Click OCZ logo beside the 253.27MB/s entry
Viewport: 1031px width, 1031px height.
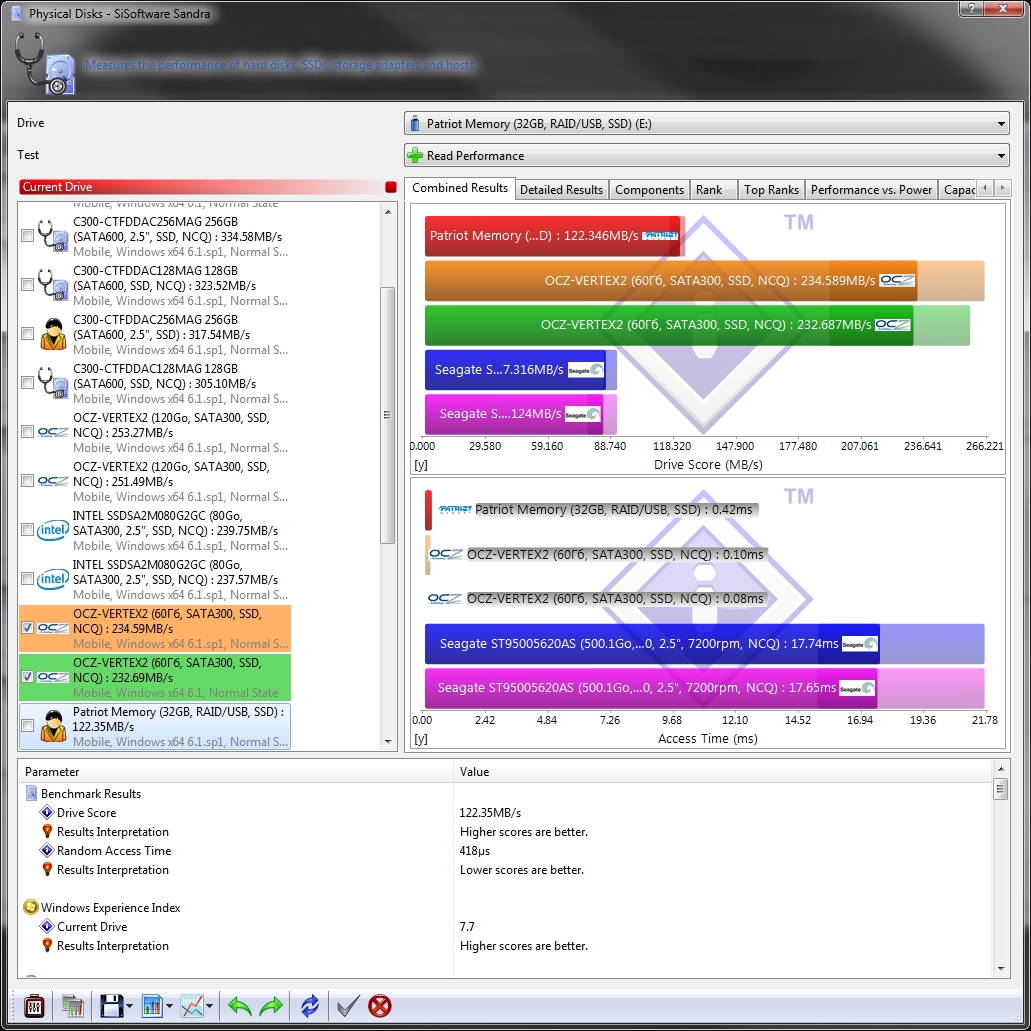pos(53,432)
